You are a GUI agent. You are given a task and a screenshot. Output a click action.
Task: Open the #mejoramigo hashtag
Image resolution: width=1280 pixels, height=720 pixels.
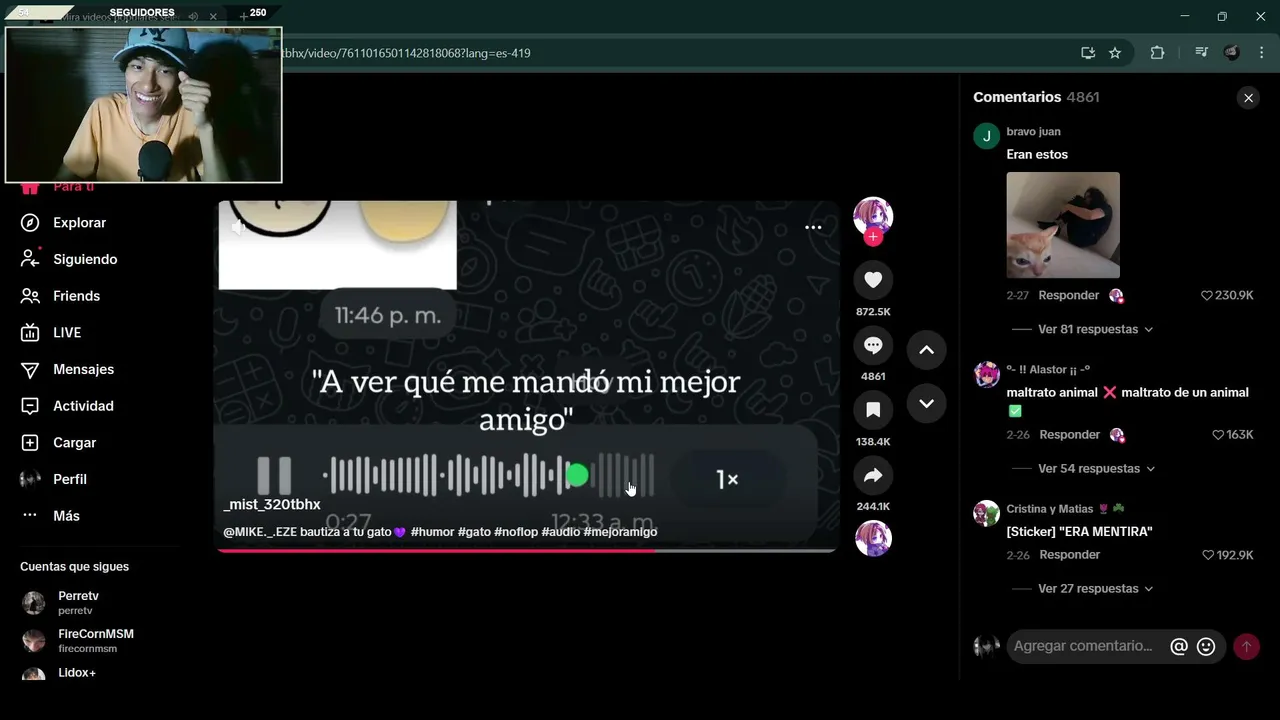point(620,532)
